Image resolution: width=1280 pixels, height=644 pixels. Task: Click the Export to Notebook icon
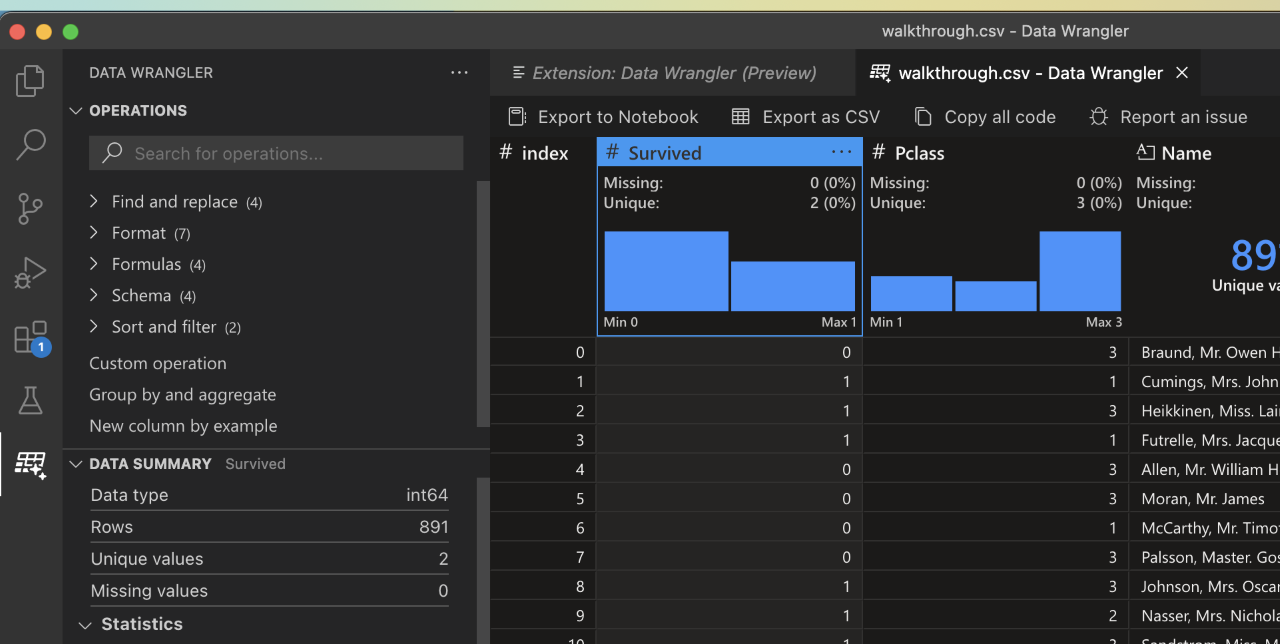[516, 116]
